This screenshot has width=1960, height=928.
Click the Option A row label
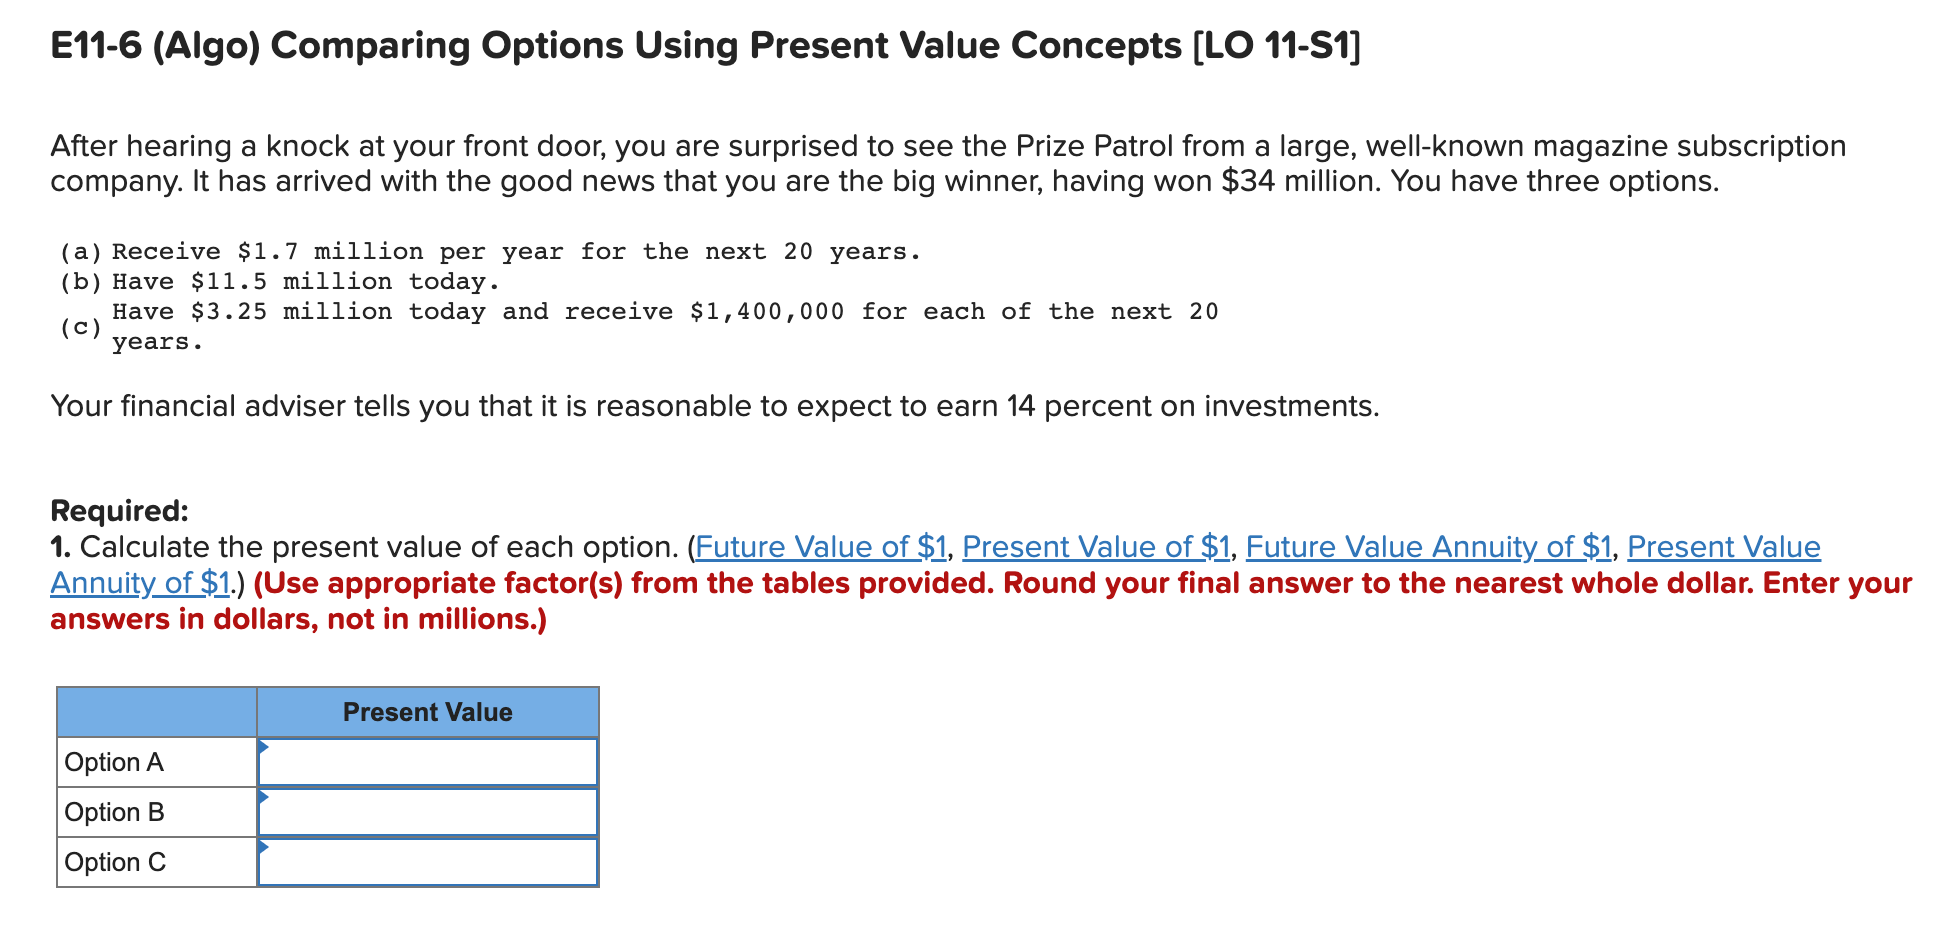(113, 762)
